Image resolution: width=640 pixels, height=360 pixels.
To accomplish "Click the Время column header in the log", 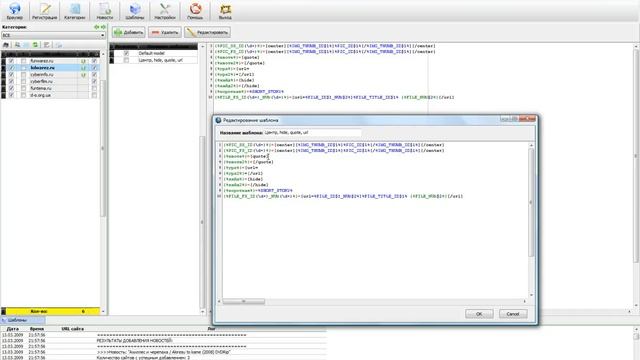I will [x=37, y=329].
